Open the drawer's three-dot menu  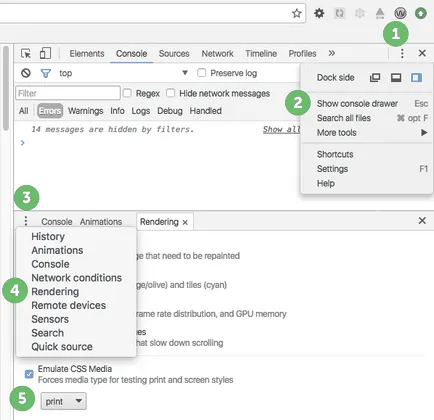point(26,221)
